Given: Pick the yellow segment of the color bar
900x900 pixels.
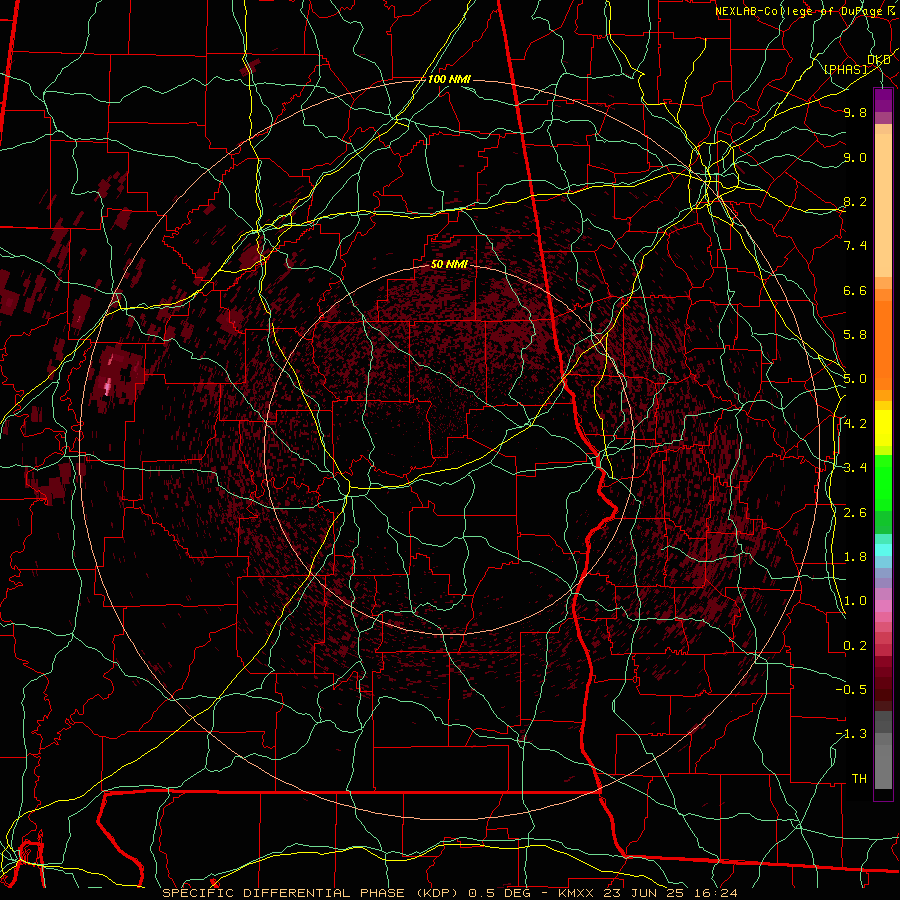Looking at the screenshot, I should pyautogui.click(x=883, y=428).
